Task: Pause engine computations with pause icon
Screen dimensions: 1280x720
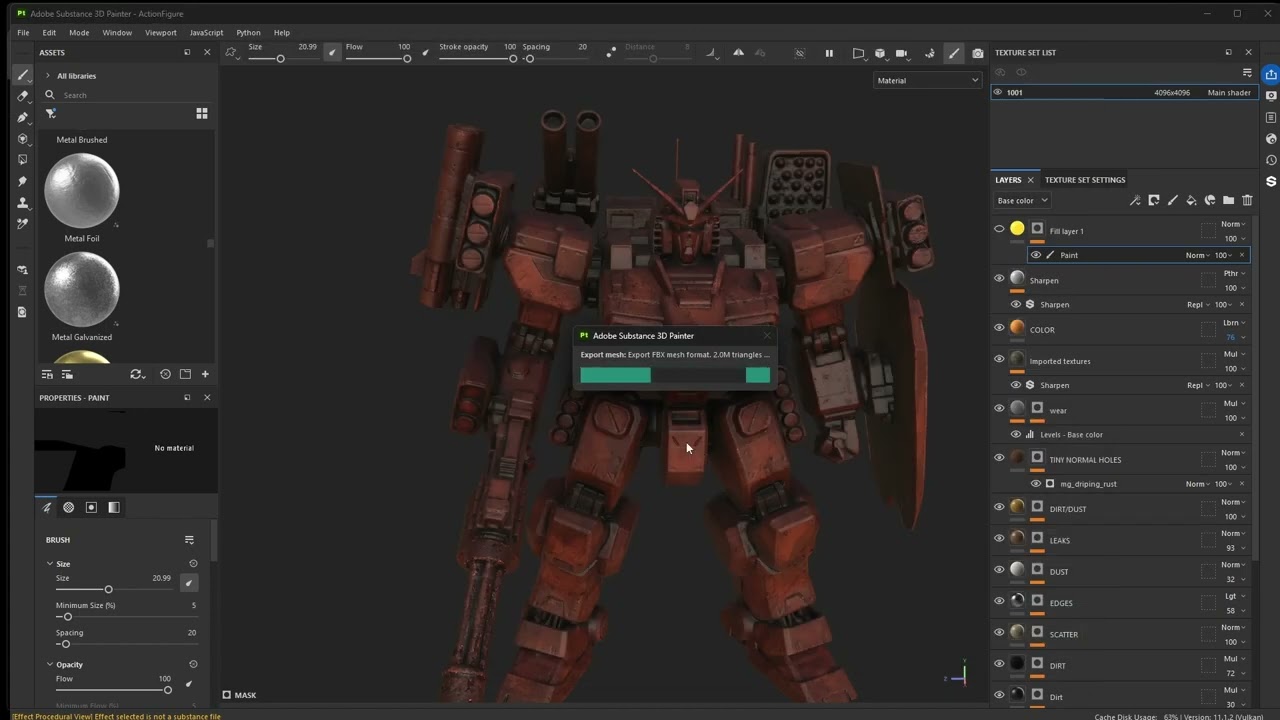Action: coord(829,53)
